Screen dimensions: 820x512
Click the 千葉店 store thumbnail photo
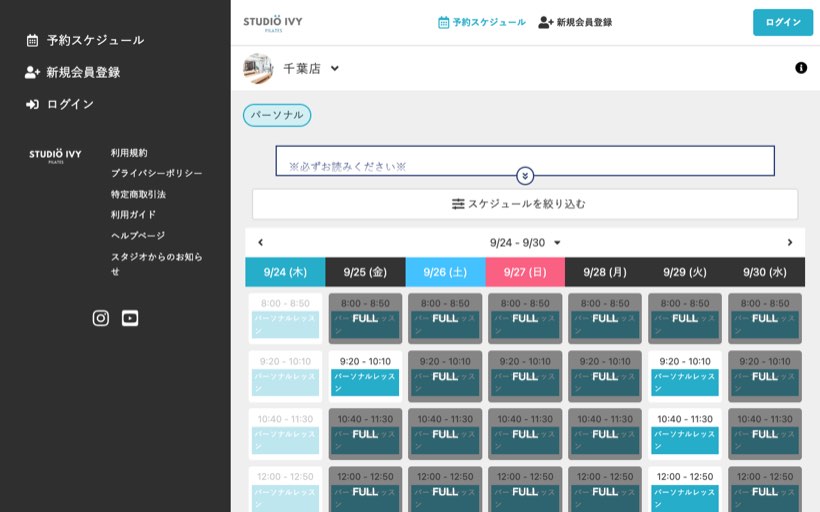[258, 68]
